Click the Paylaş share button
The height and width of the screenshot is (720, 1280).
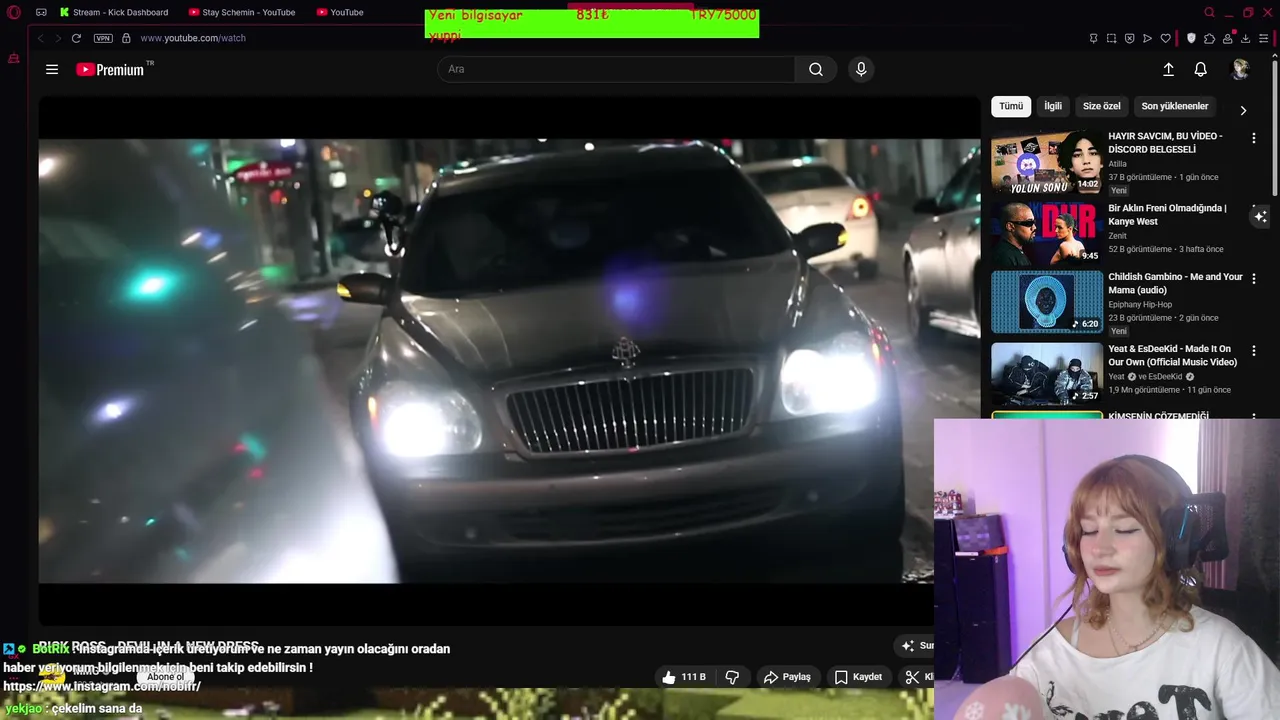tap(787, 677)
